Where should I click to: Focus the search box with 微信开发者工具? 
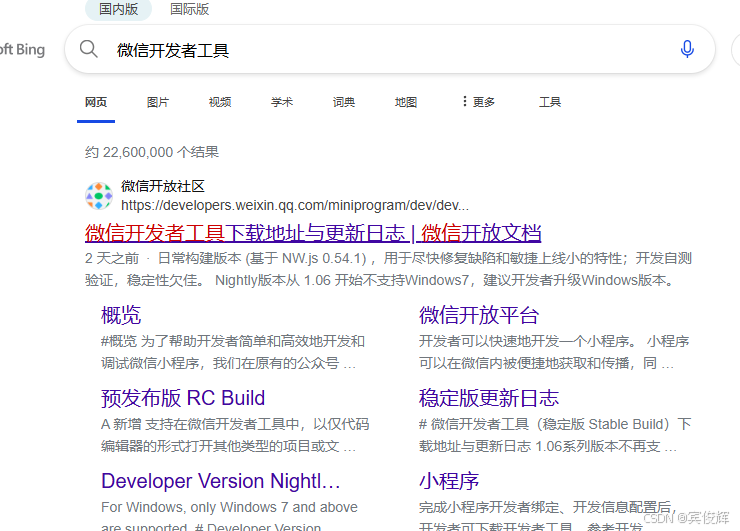click(x=390, y=49)
